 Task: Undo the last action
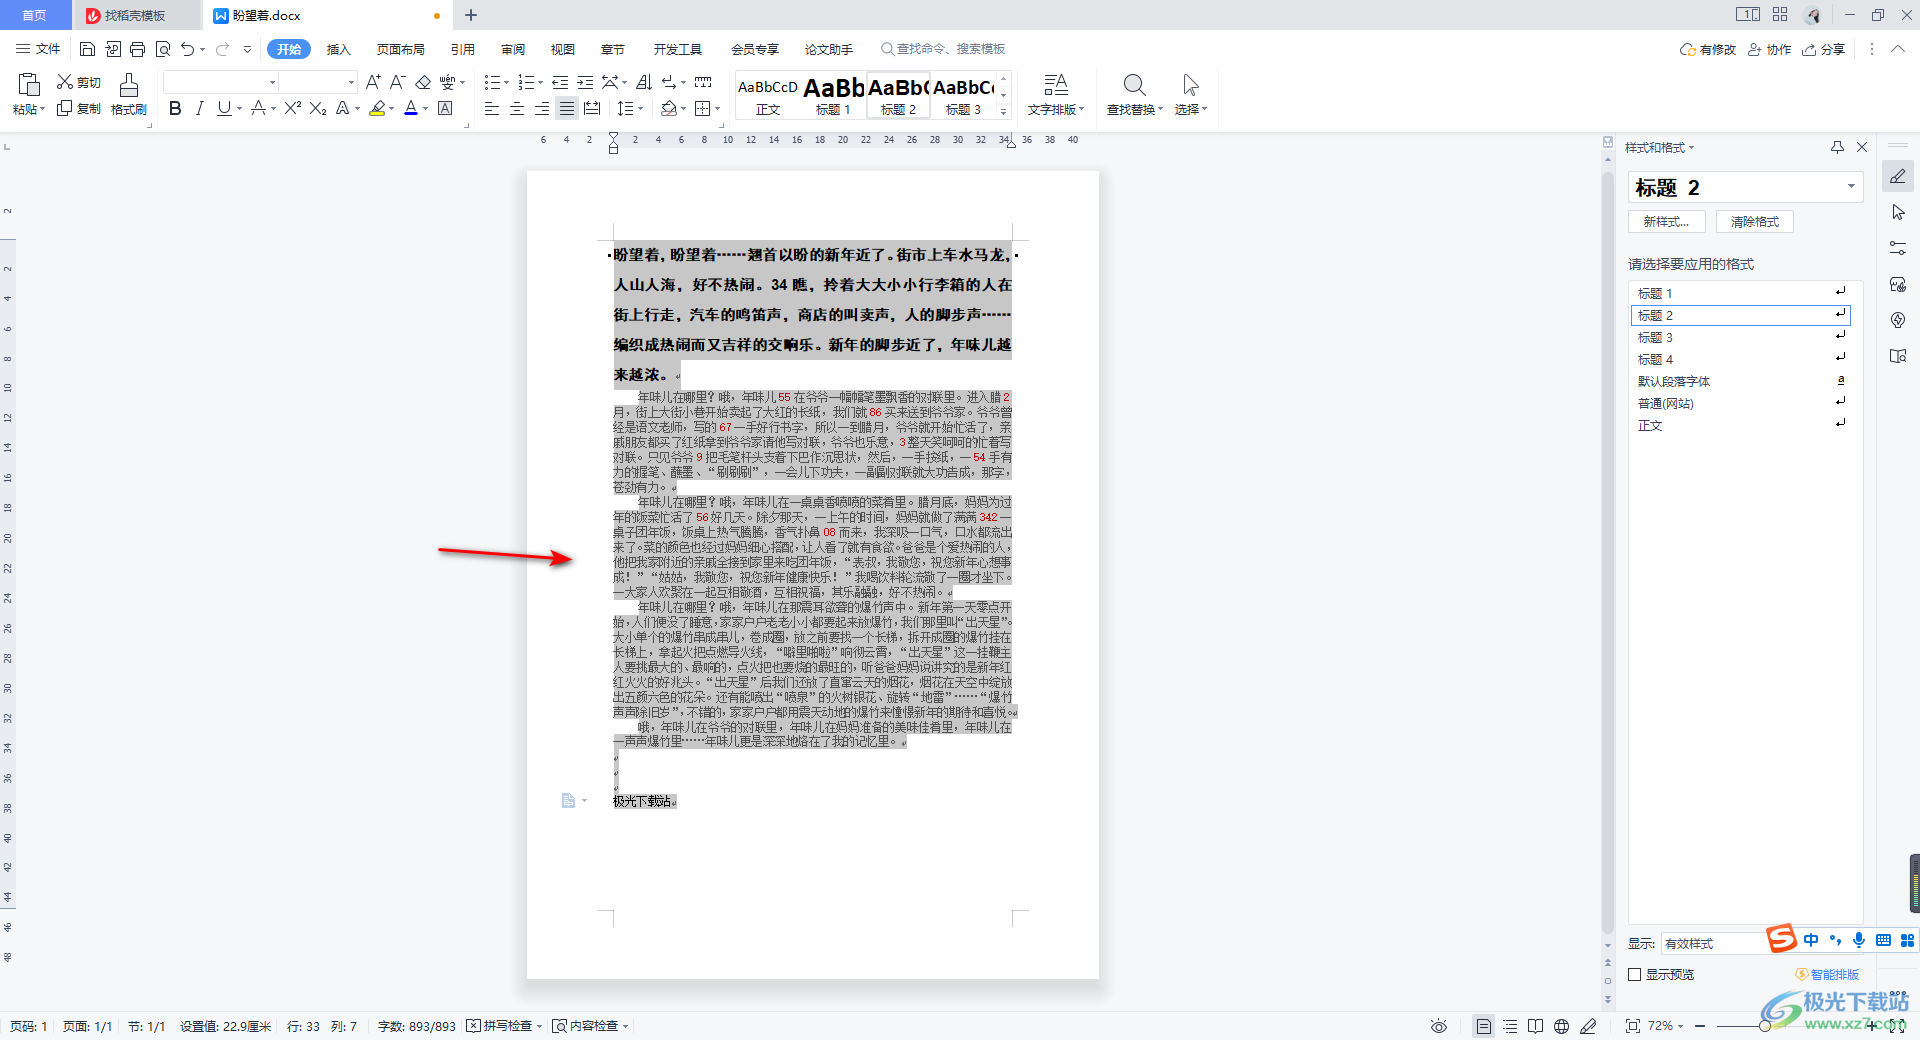(x=187, y=49)
